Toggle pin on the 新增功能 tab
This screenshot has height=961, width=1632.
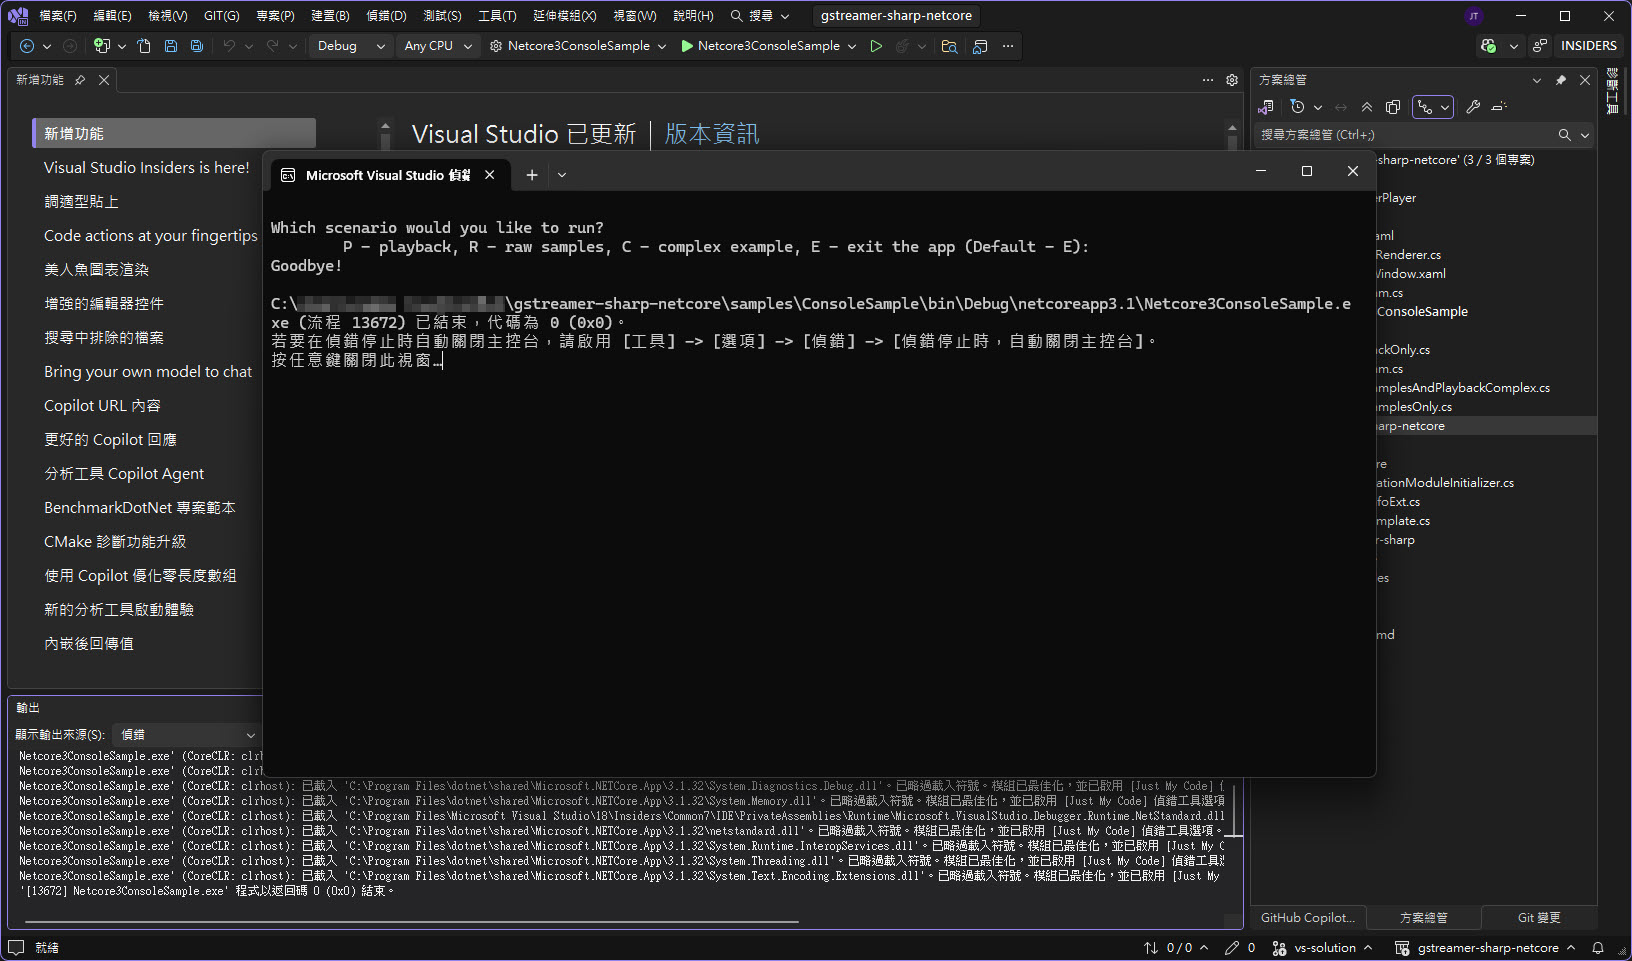(x=80, y=80)
